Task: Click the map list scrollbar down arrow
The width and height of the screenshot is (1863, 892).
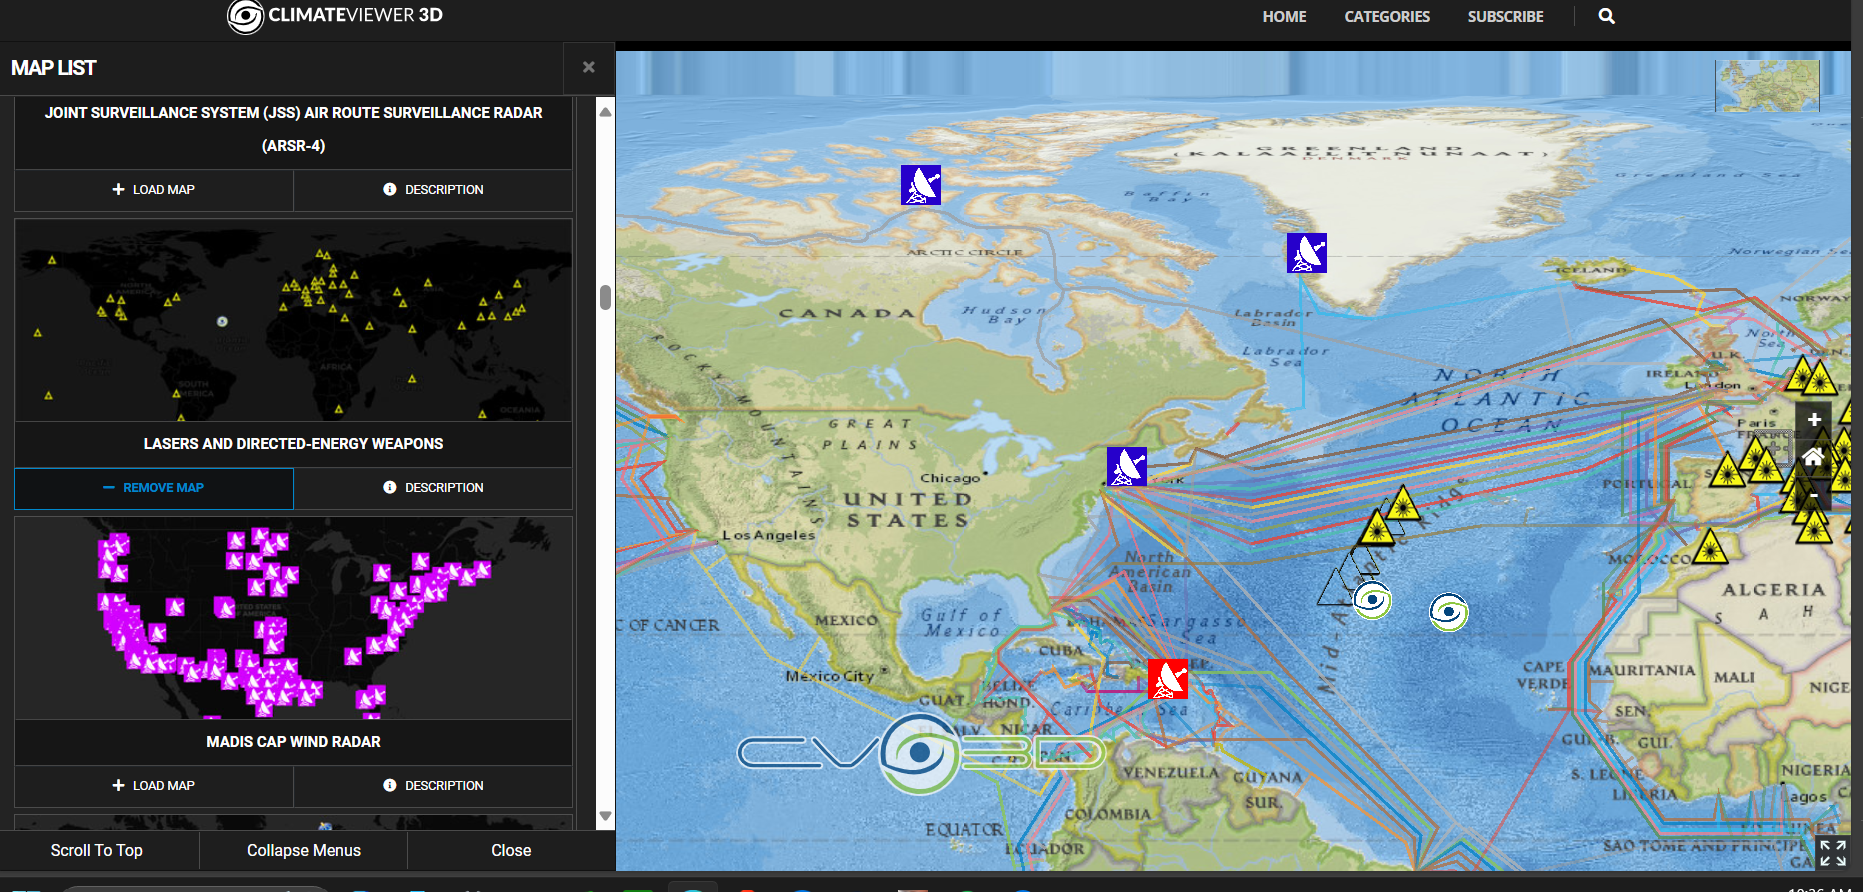Action: click(x=605, y=816)
